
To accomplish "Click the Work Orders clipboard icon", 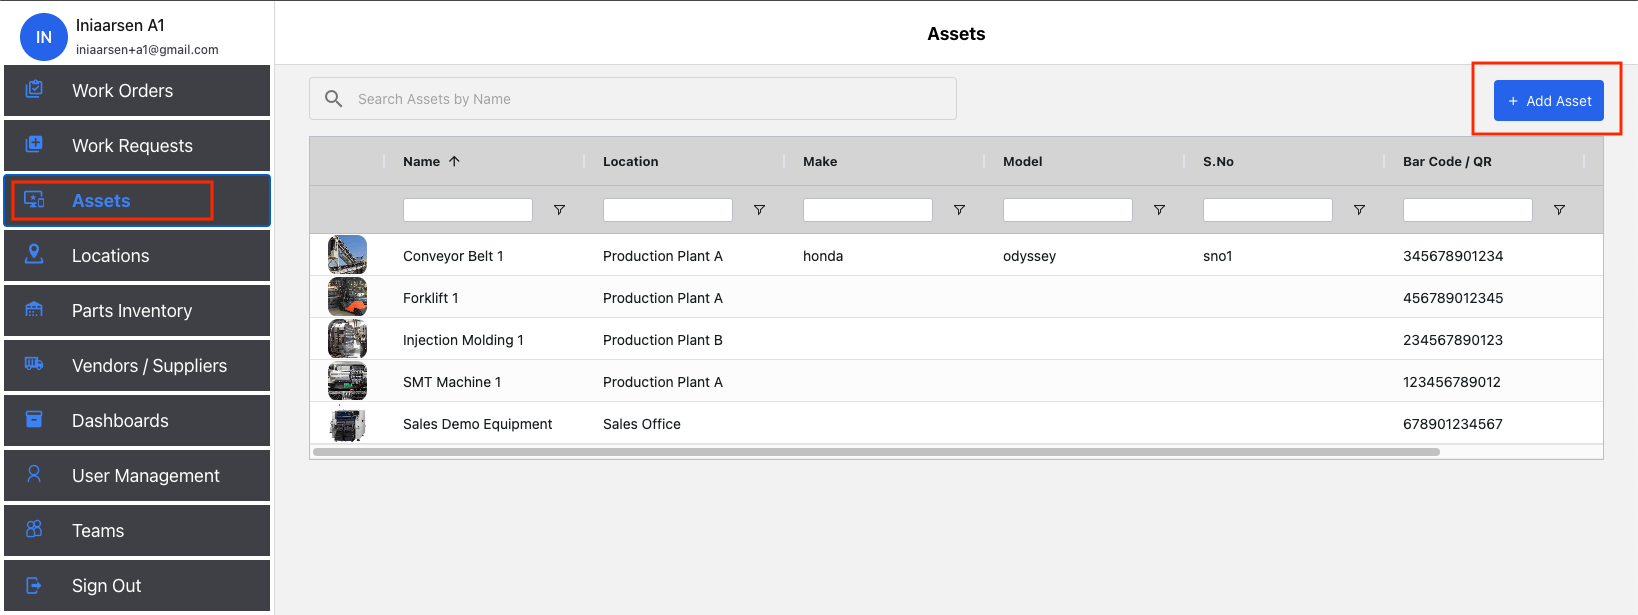I will point(34,89).
